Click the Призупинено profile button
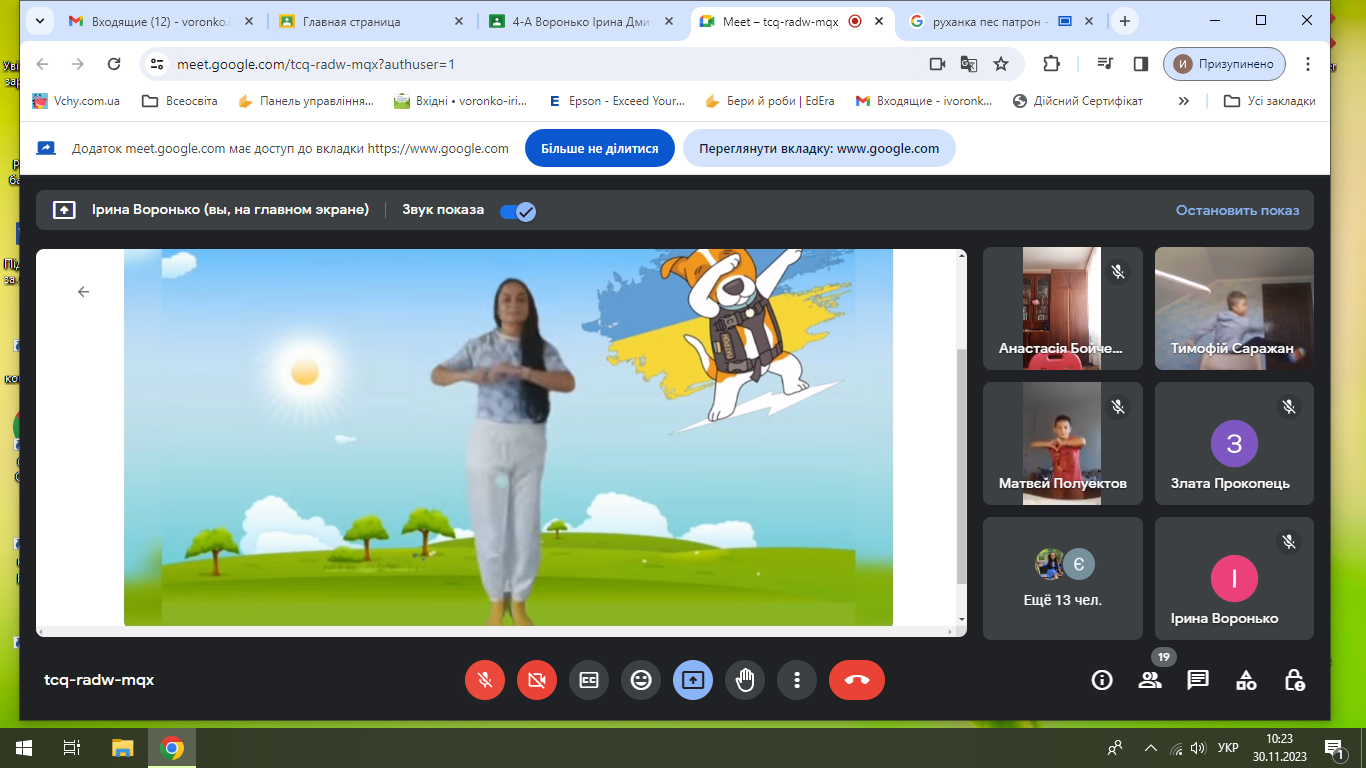This screenshot has width=1366, height=768. point(1225,64)
